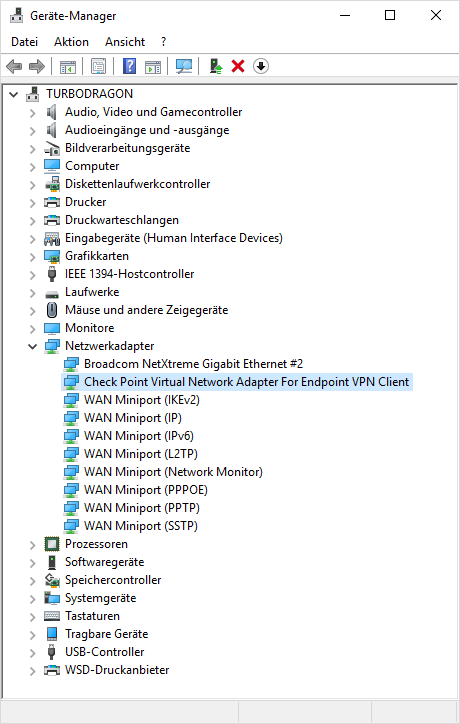460x724 pixels.
Task: Click the Back arrow toolbar icon
Action: [x=14, y=66]
